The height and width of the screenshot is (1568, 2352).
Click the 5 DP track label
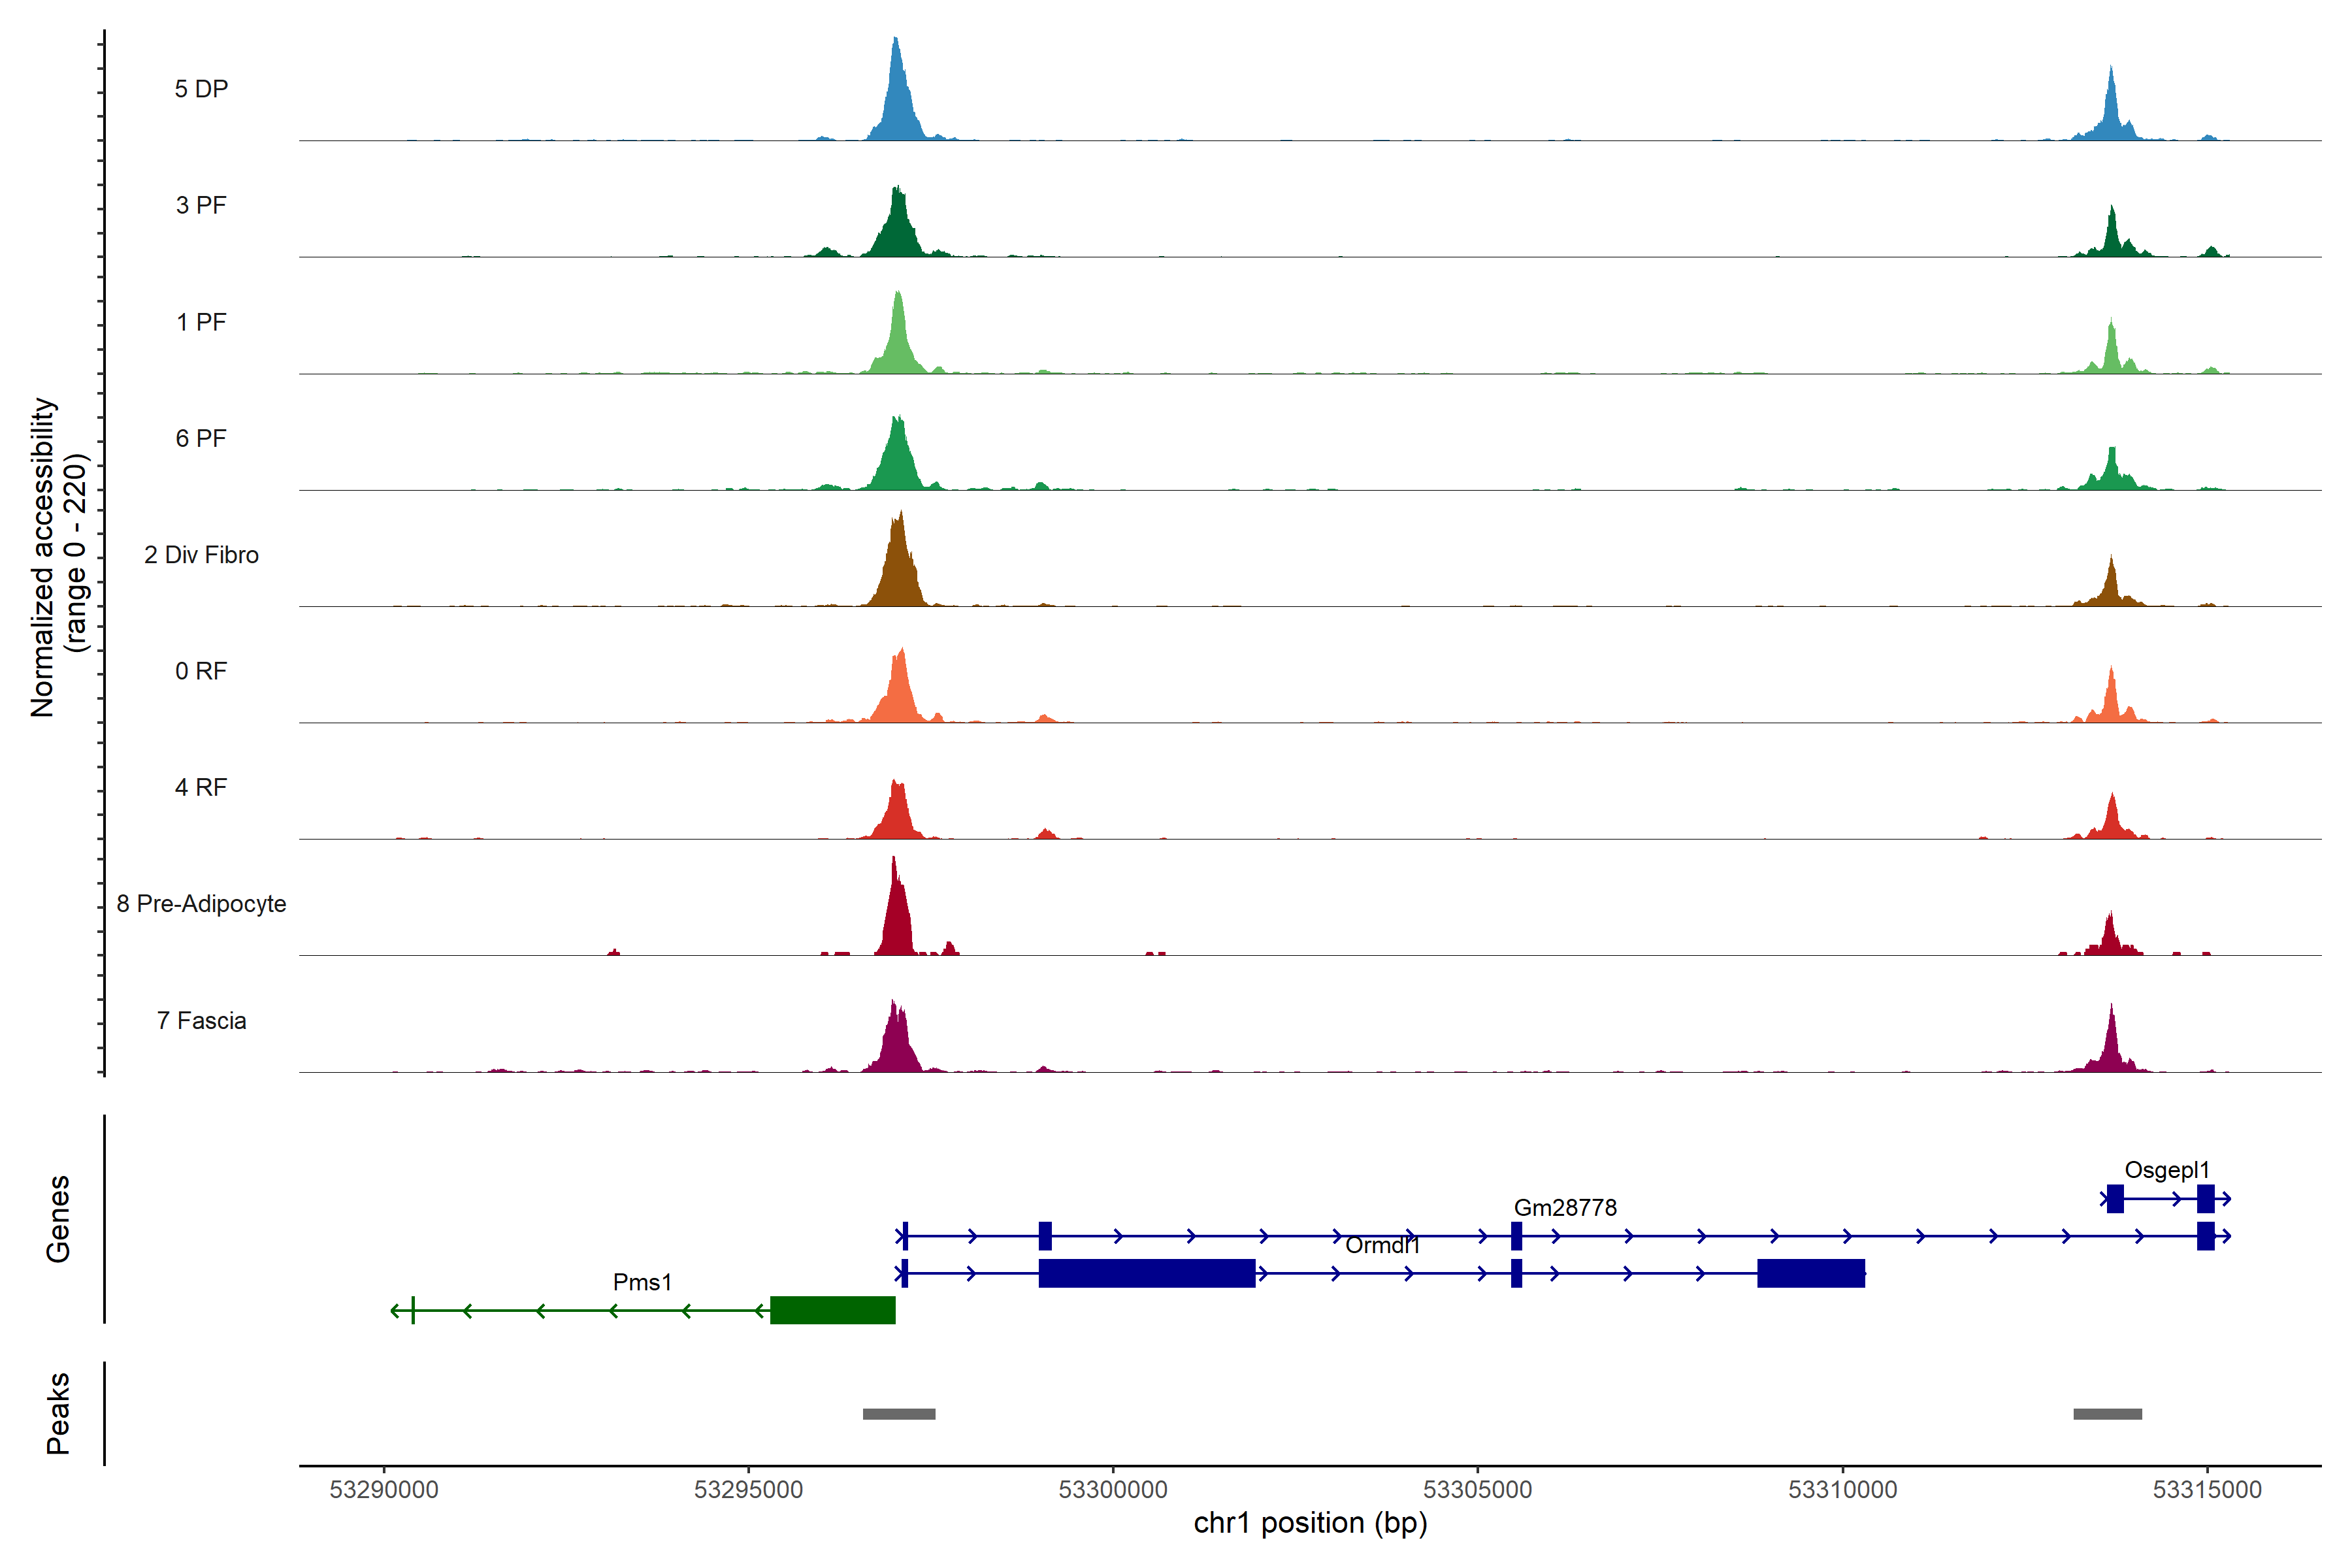(201, 89)
